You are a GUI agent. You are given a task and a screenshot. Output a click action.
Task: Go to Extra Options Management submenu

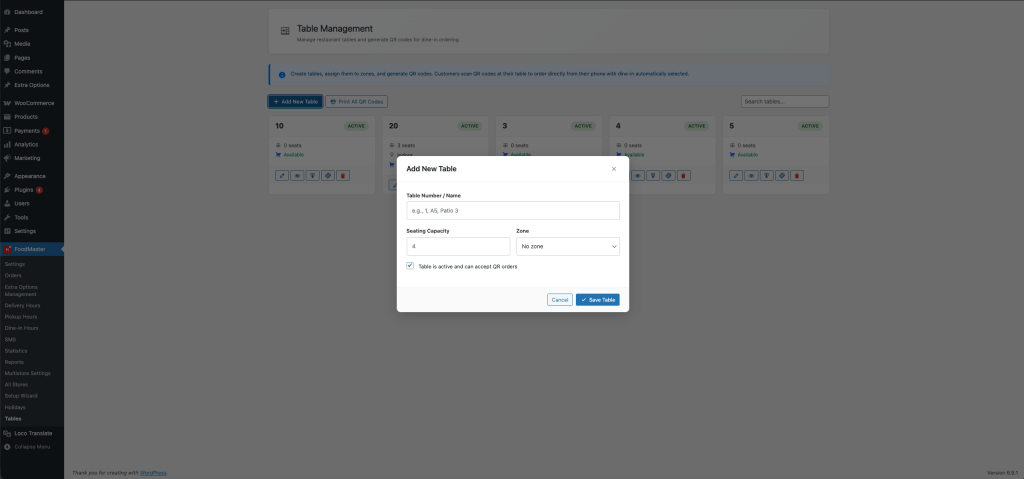(x=21, y=291)
